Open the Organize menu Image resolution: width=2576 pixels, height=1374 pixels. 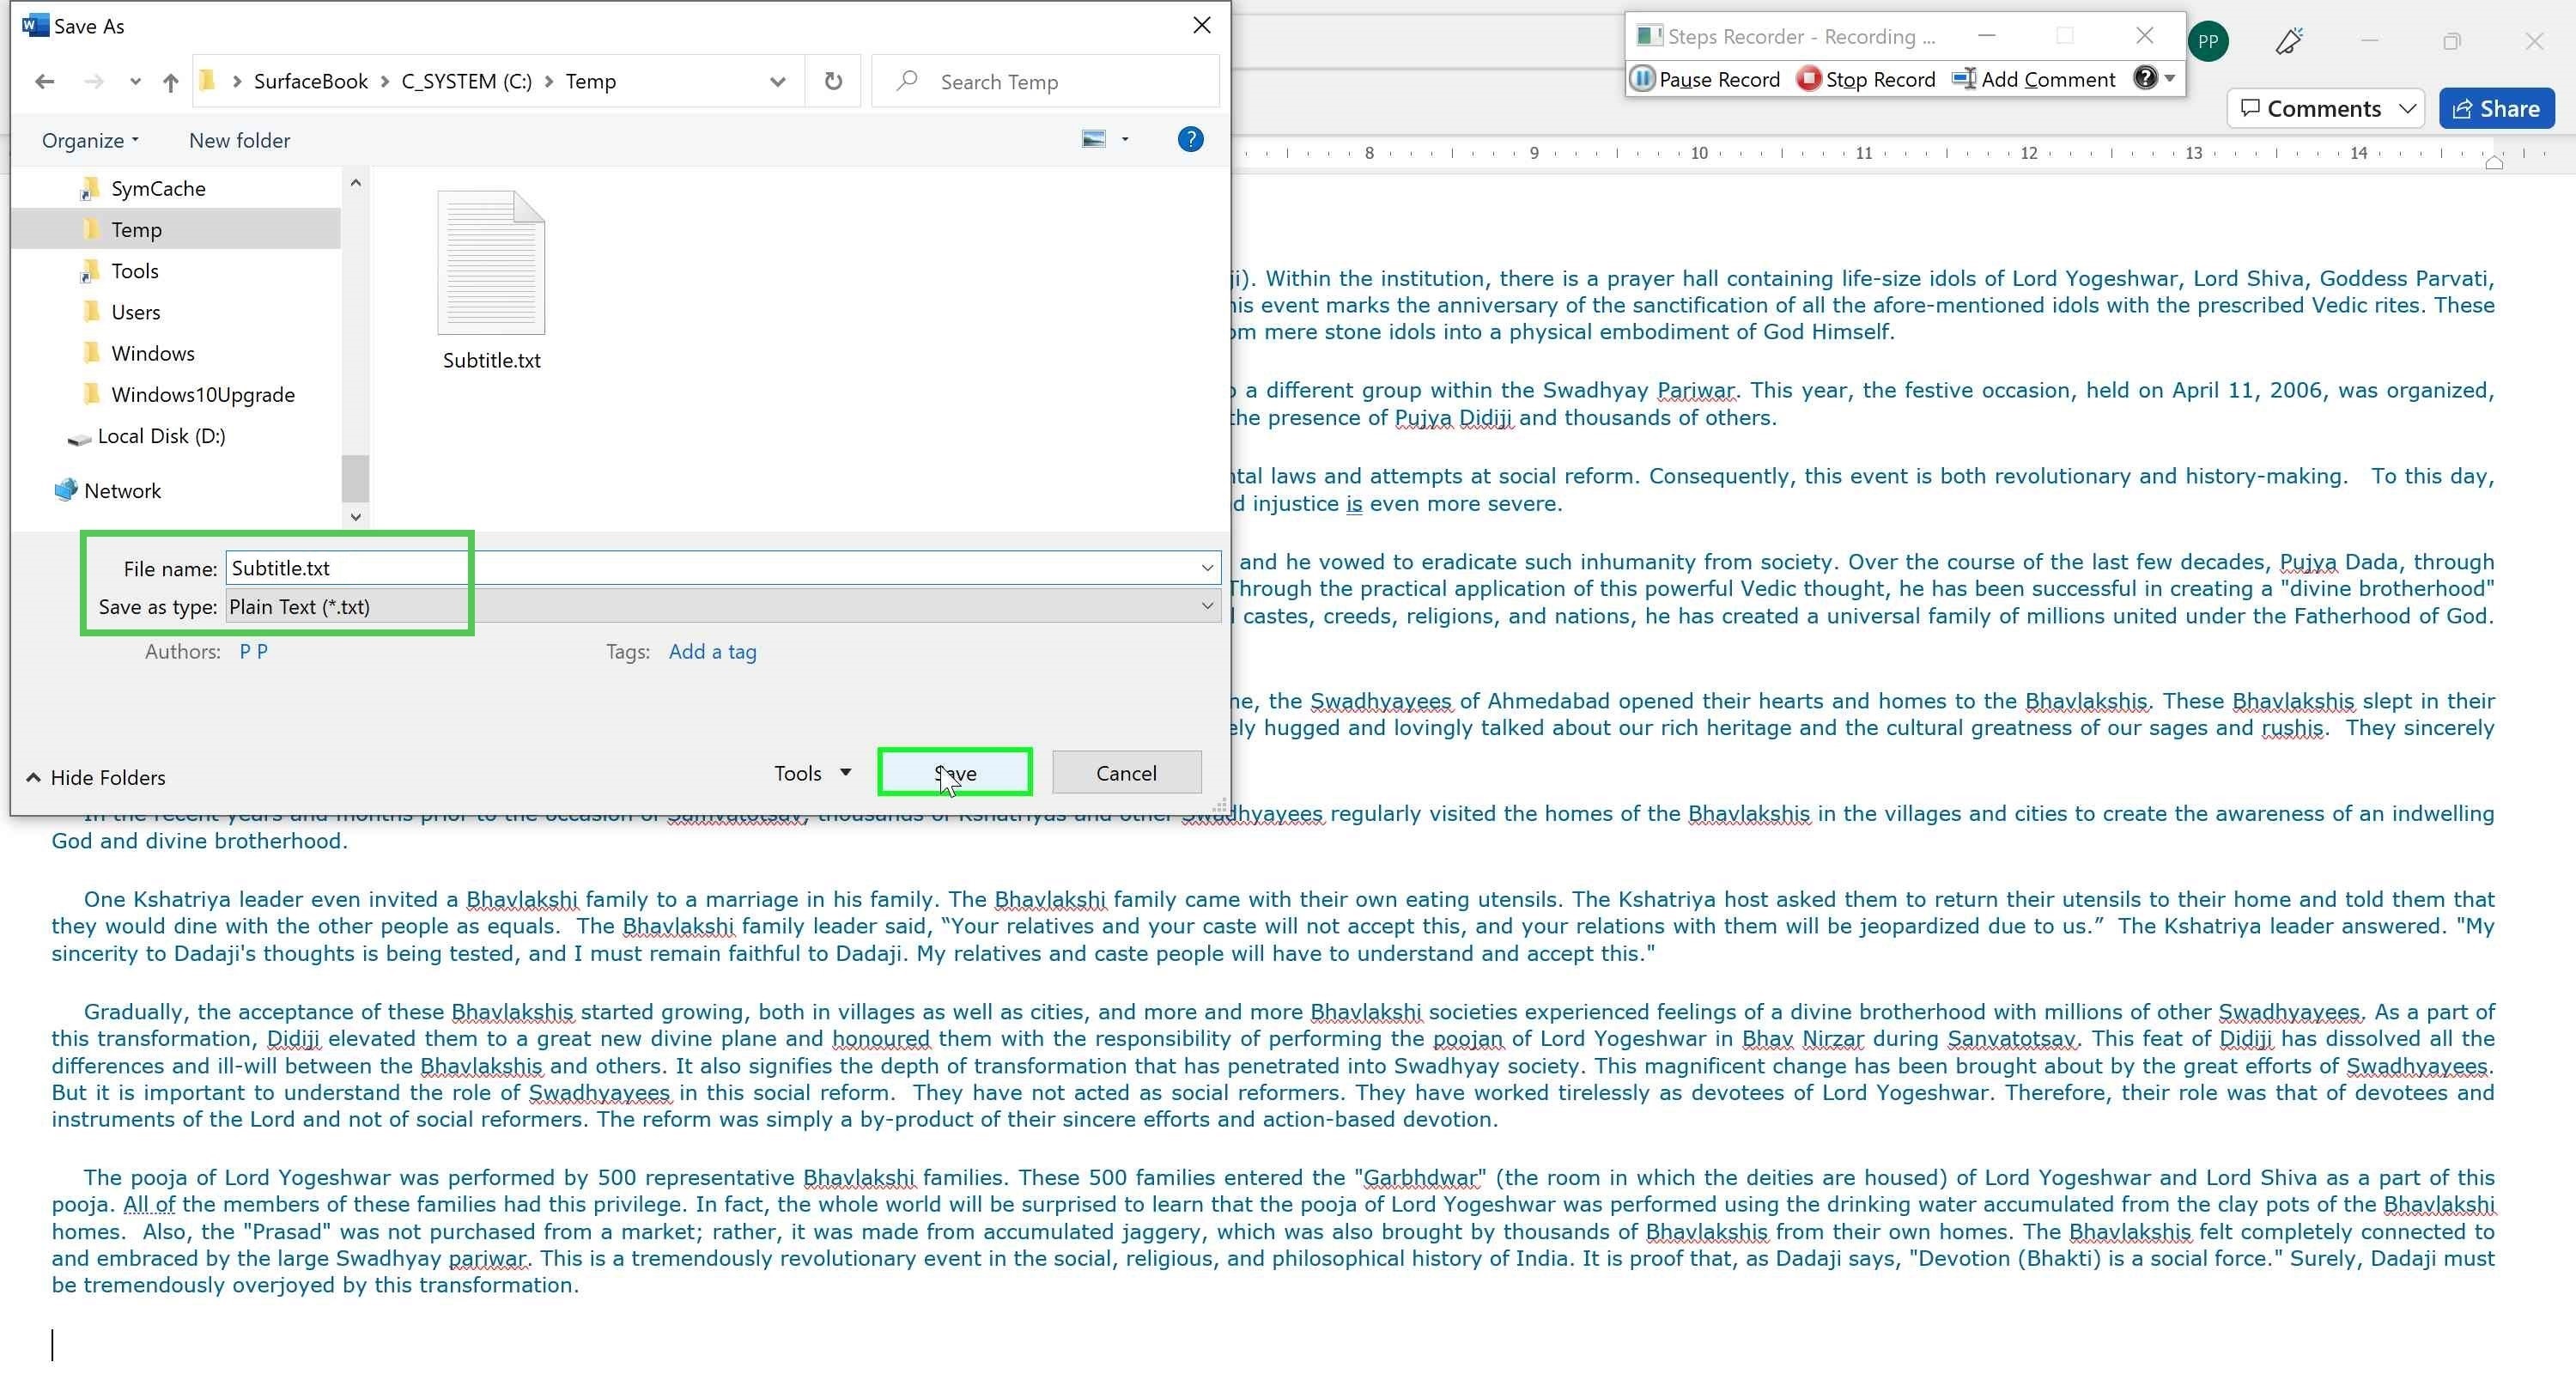pos(90,140)
